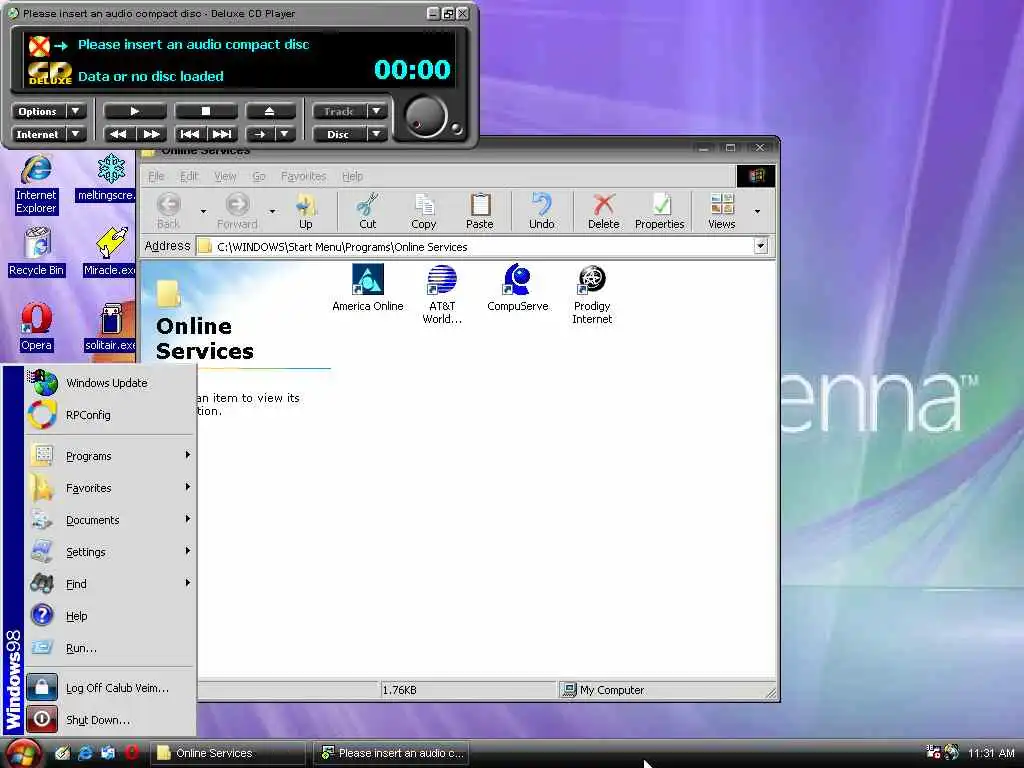Select the Internet Explorer desktop icon

tap(37, 184)
